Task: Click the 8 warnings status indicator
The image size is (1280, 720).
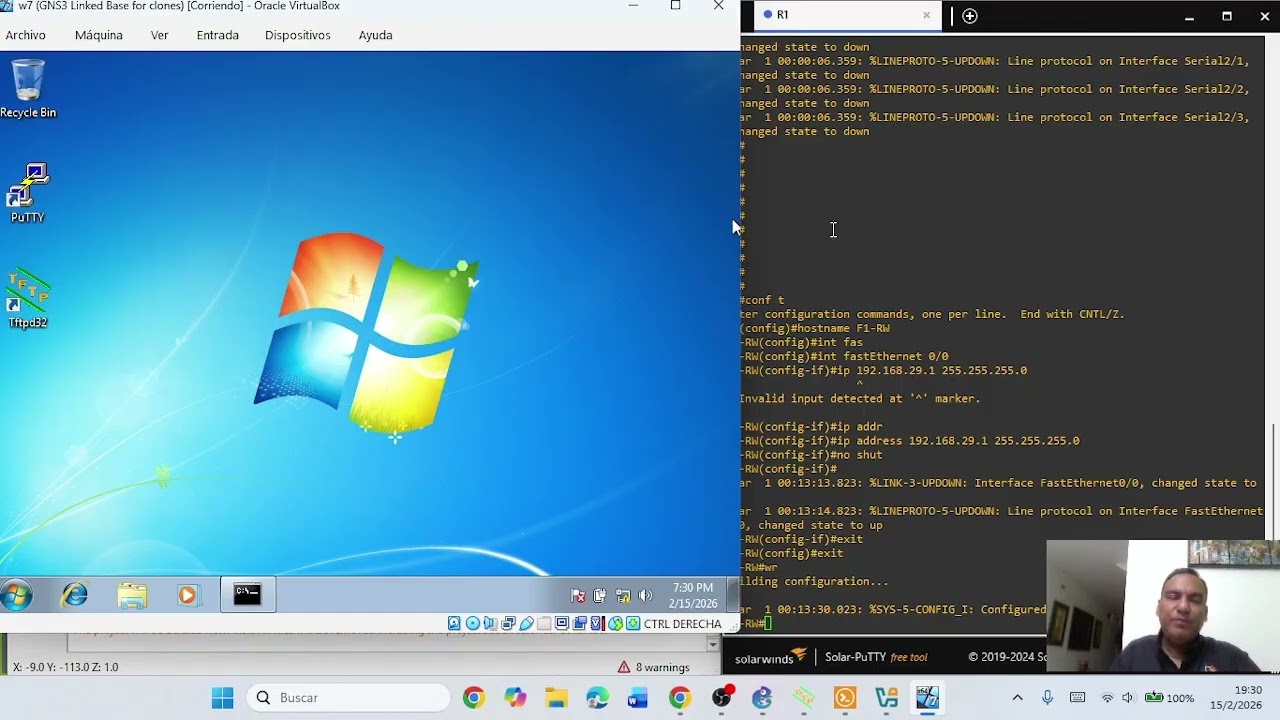Action: (x=654, y=667)
